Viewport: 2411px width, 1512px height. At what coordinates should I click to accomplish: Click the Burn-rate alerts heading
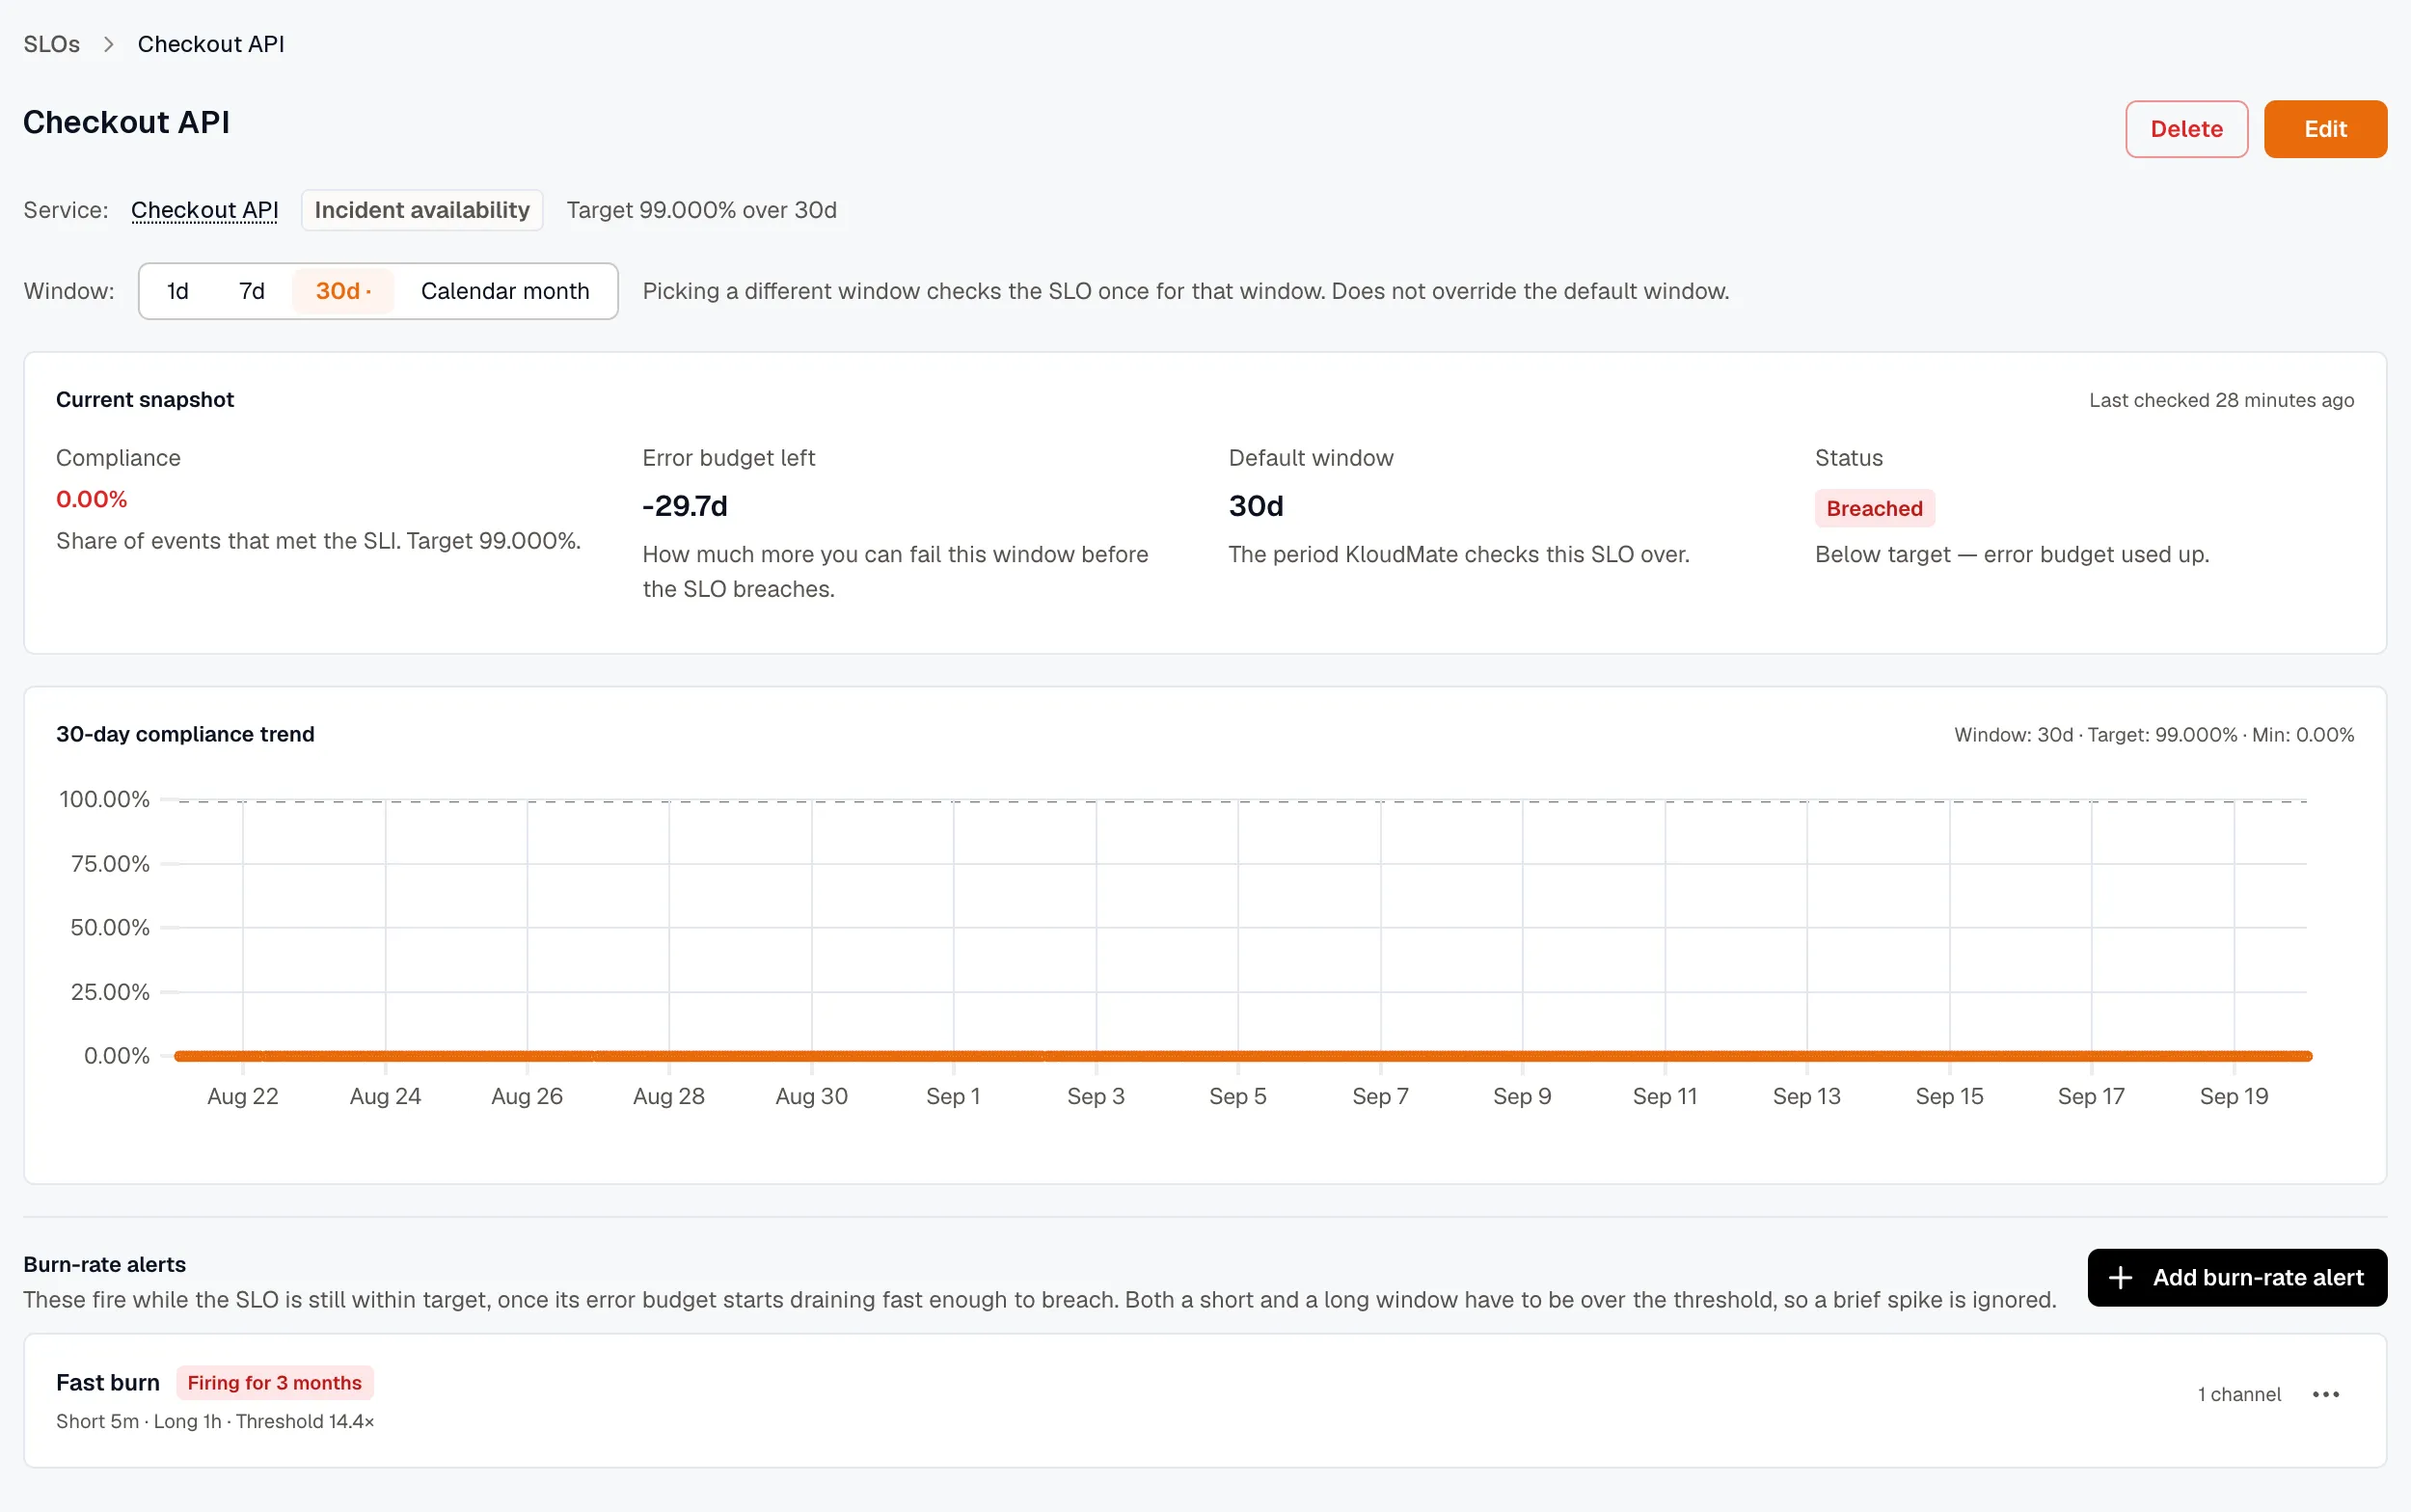[x=105, y=1264]
